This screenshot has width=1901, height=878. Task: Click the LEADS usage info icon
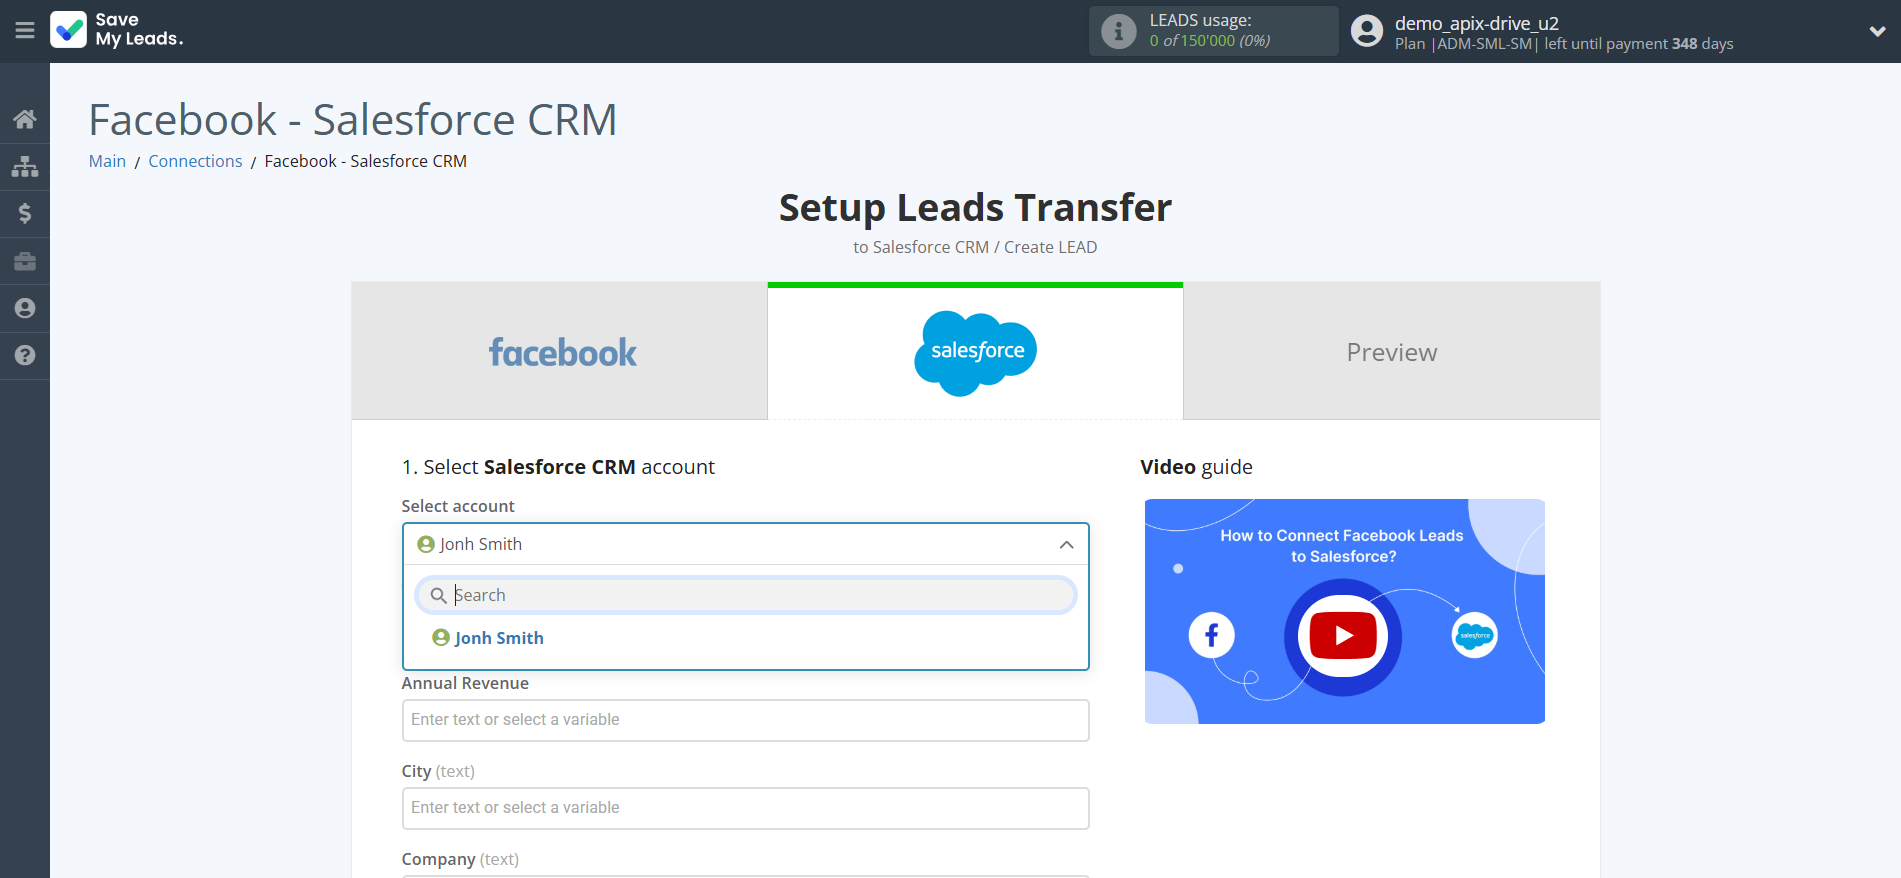click(1118, 31)
